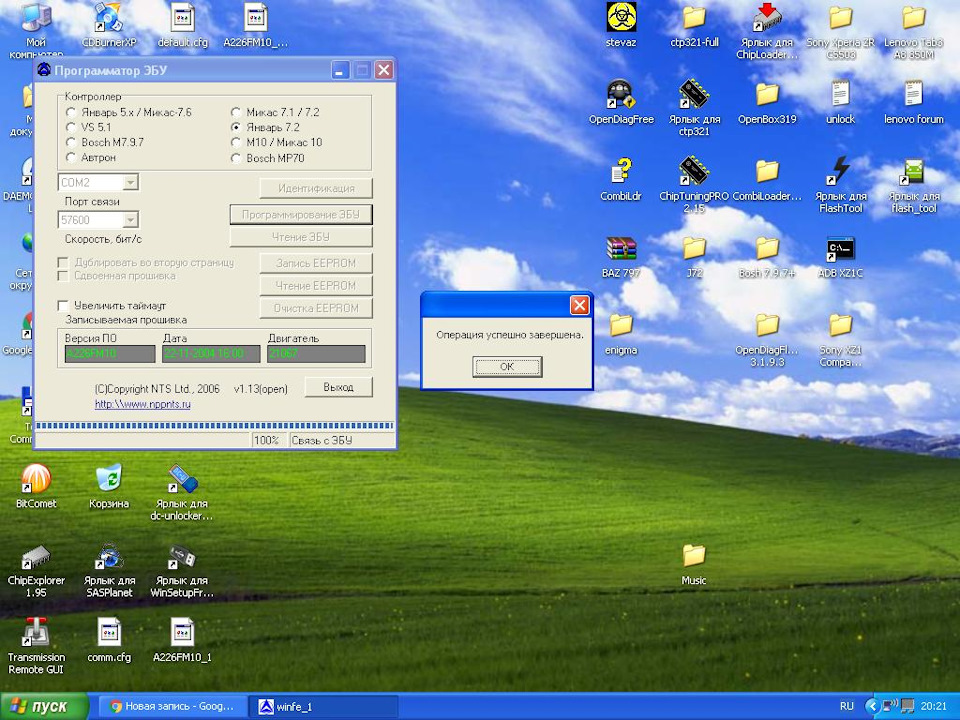Open the Пуск start menu
Image resolution: width=960 pixels, height=720 pixels.
pos(44,706)
